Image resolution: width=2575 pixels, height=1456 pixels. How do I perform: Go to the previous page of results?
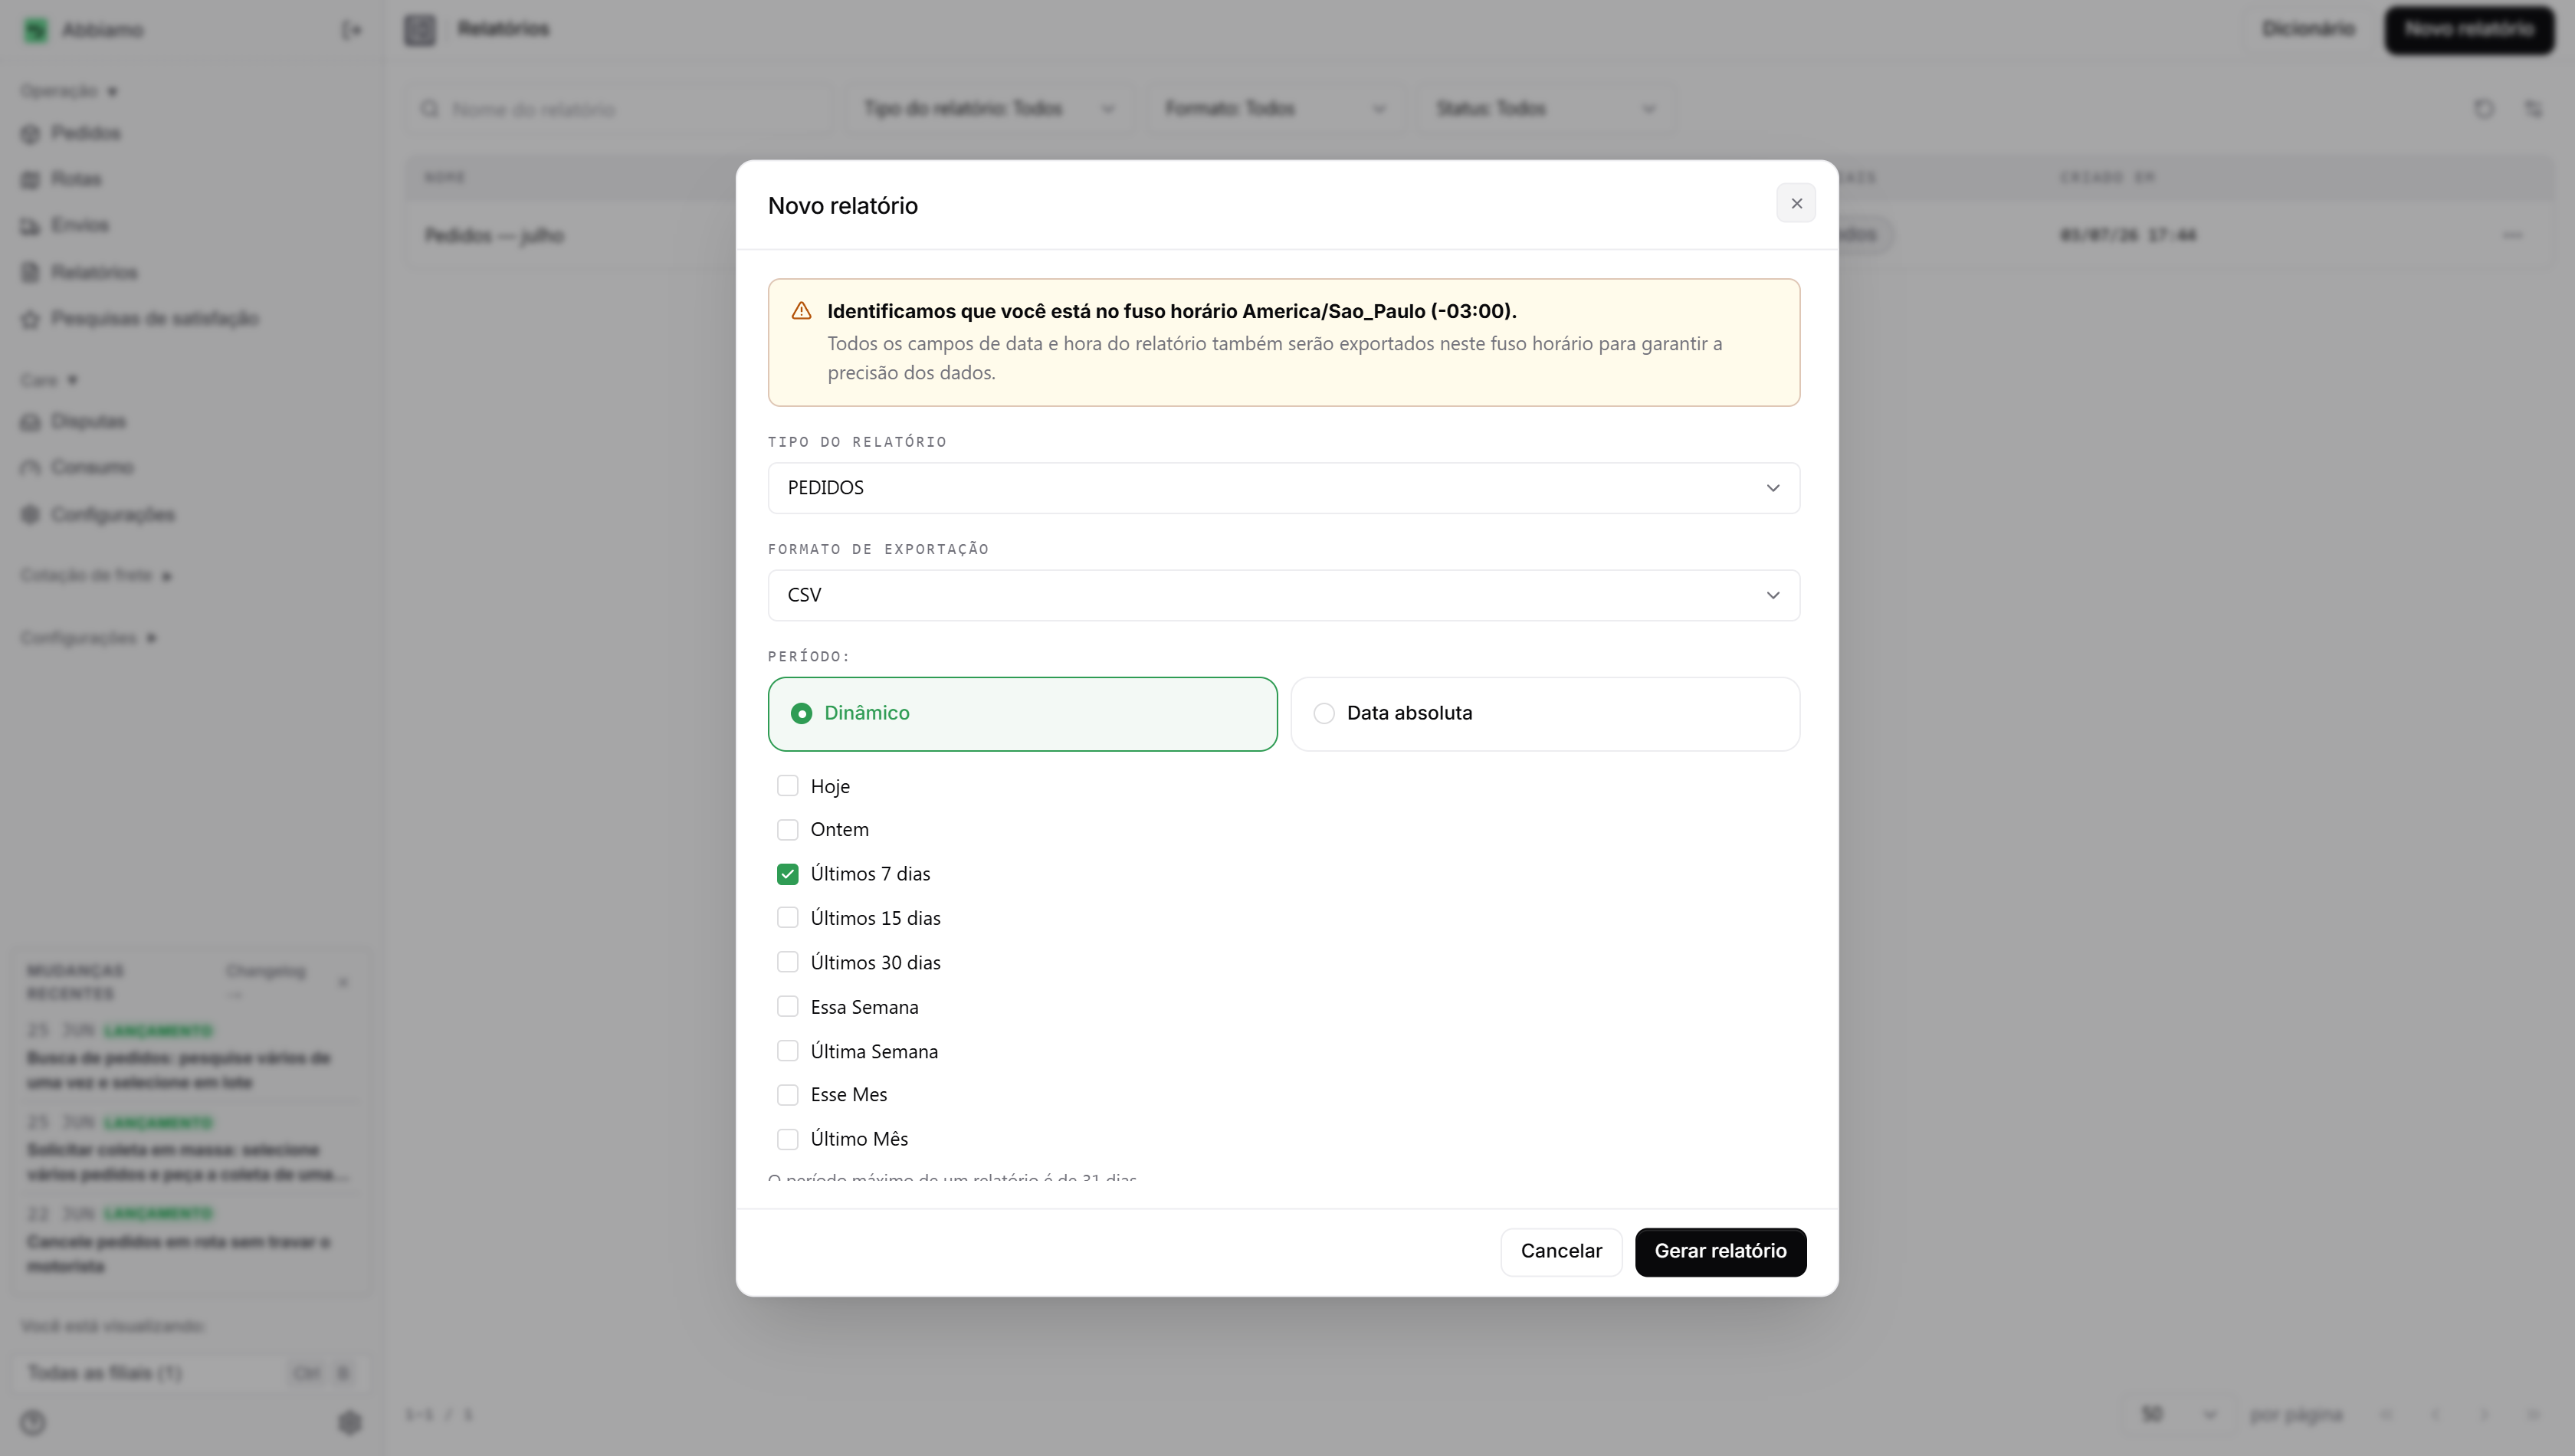point(2435,1415)
